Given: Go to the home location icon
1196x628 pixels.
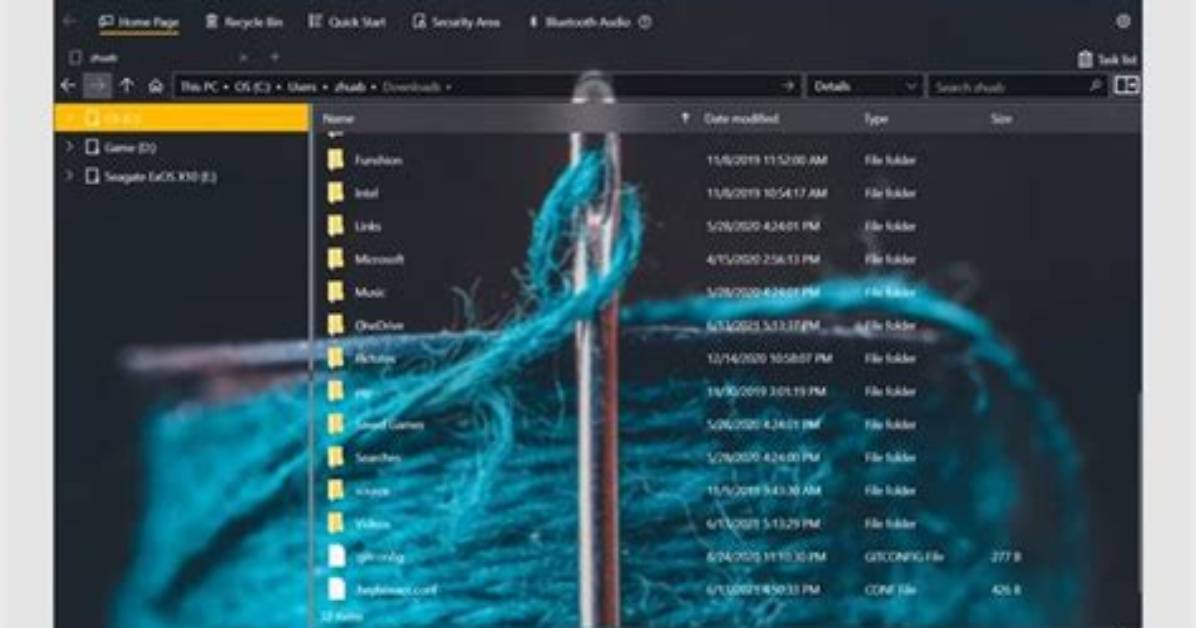Looking at the screenshot, I should [x=156, y=86].
